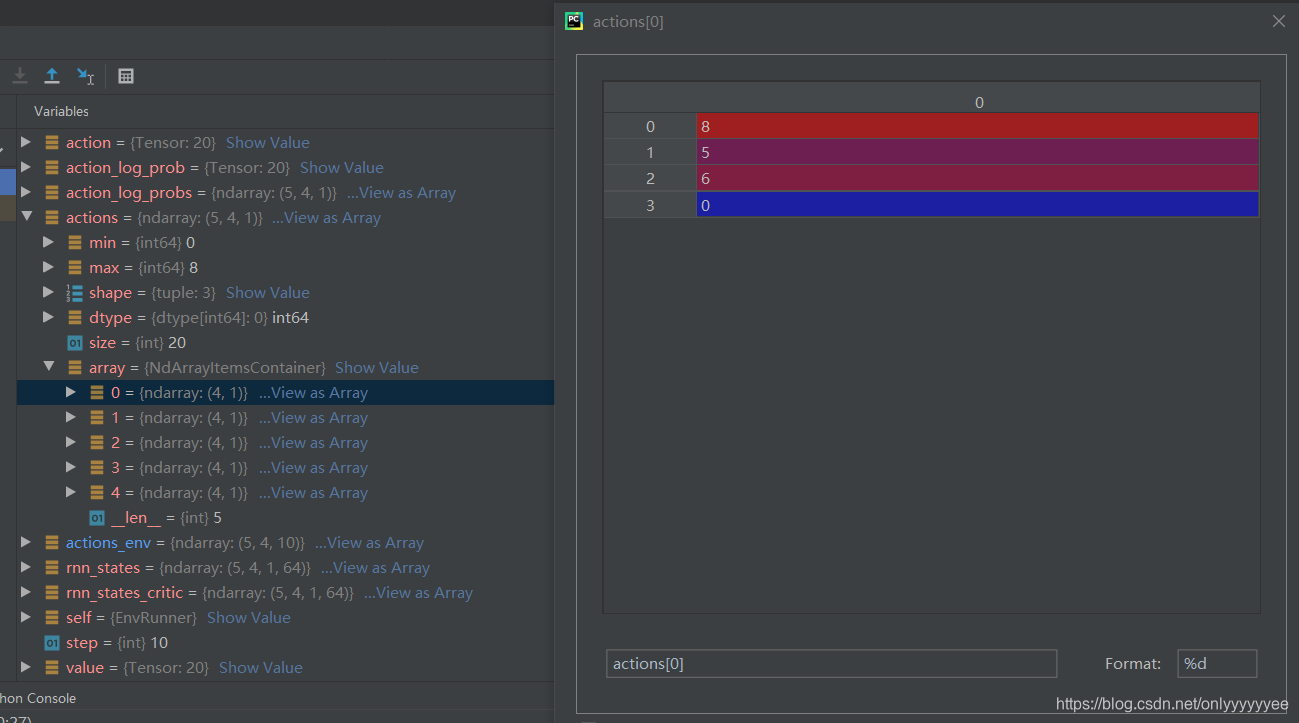Click the Step Out upload-arrow icon
The image size is (1299, 723).
[x=52, y=76]
